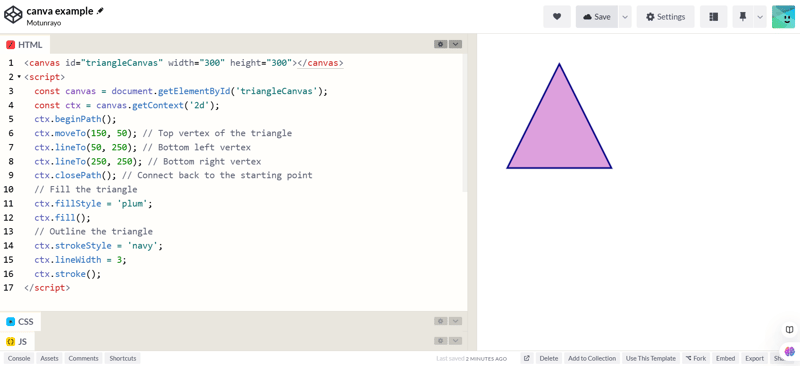Open pen Settings
This screenshot has width=800, height=366.
(x=665, y=17)
